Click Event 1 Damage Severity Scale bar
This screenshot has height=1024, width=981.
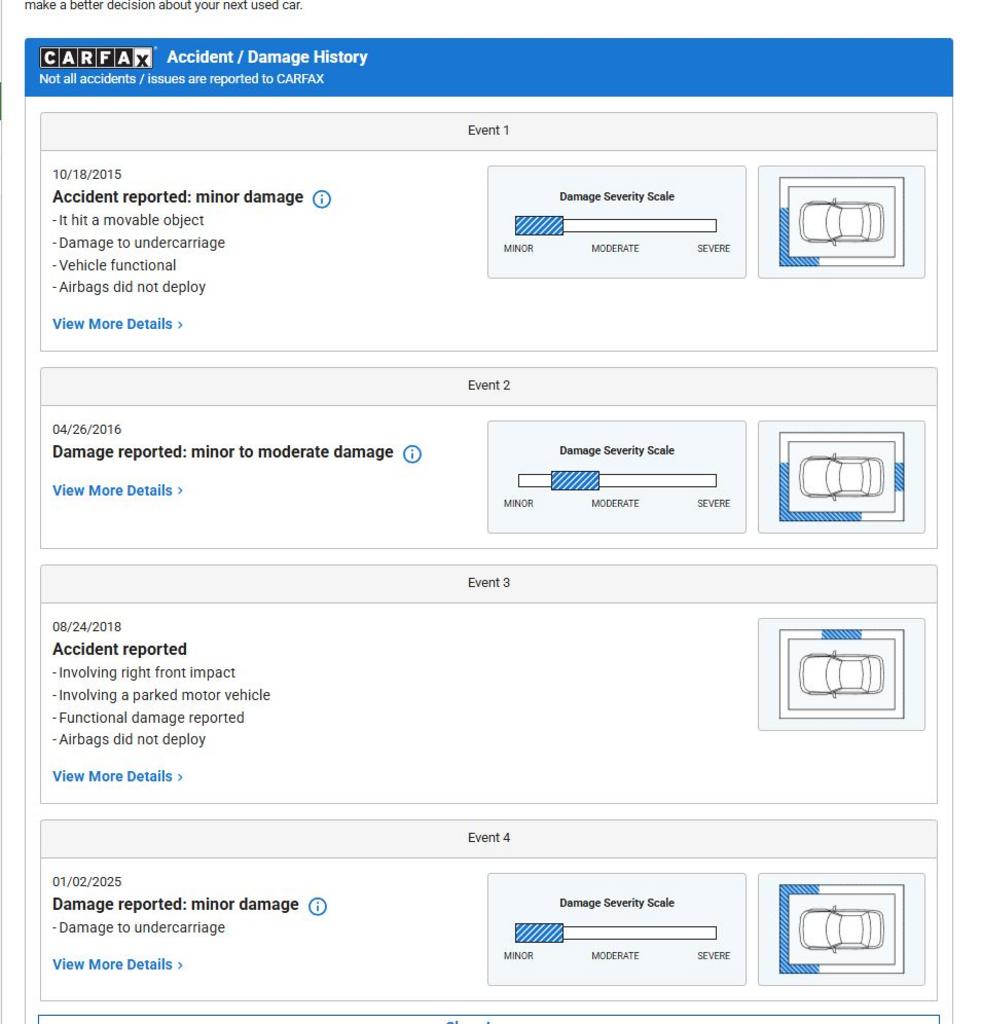click(x=616, y=226)
